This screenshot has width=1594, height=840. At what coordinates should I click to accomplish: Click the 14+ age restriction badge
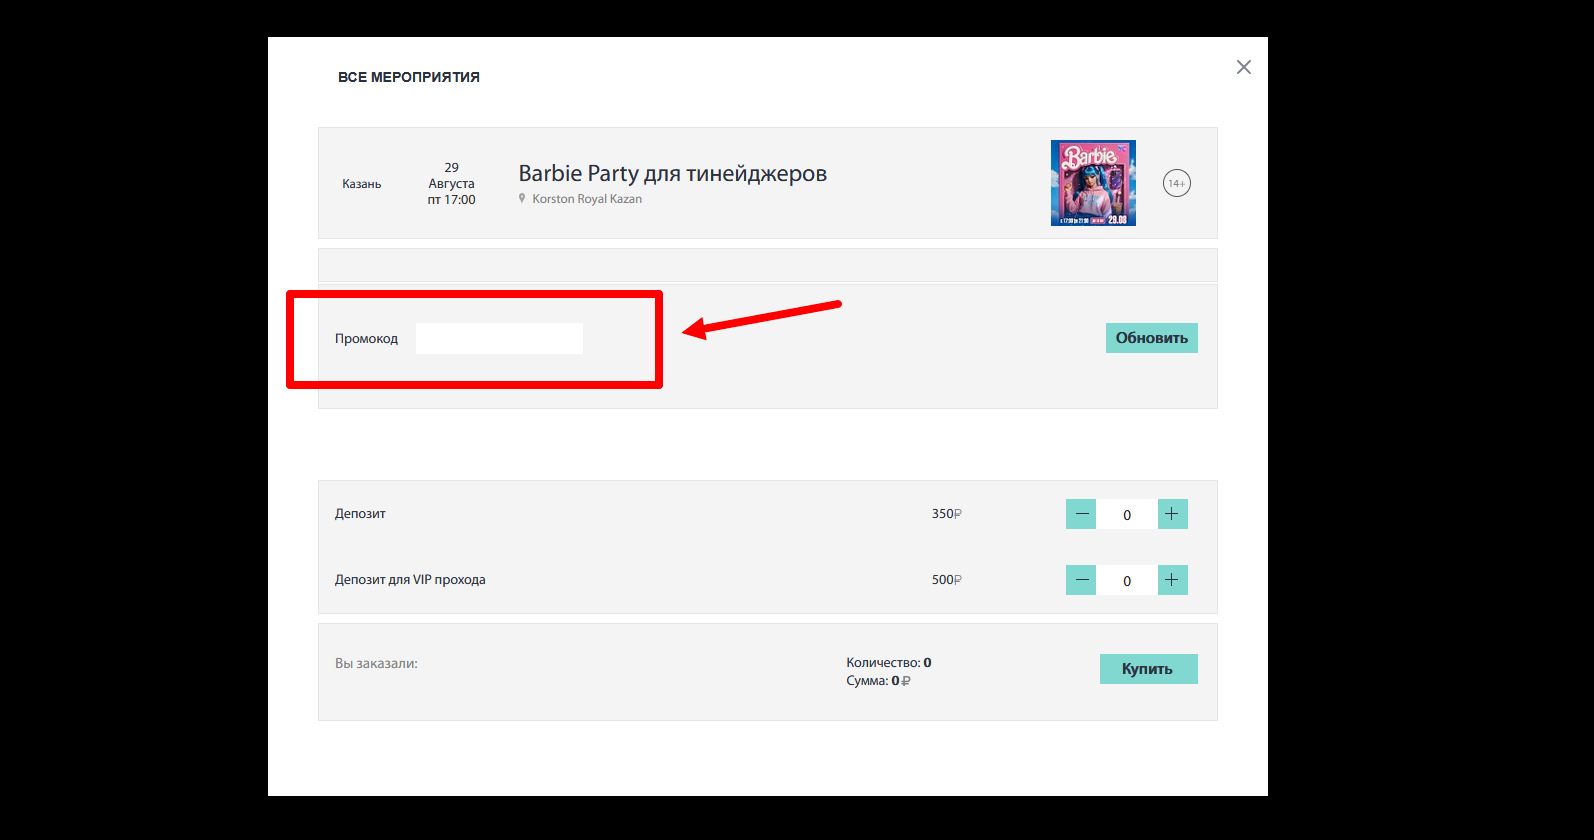coord(1177,183)
